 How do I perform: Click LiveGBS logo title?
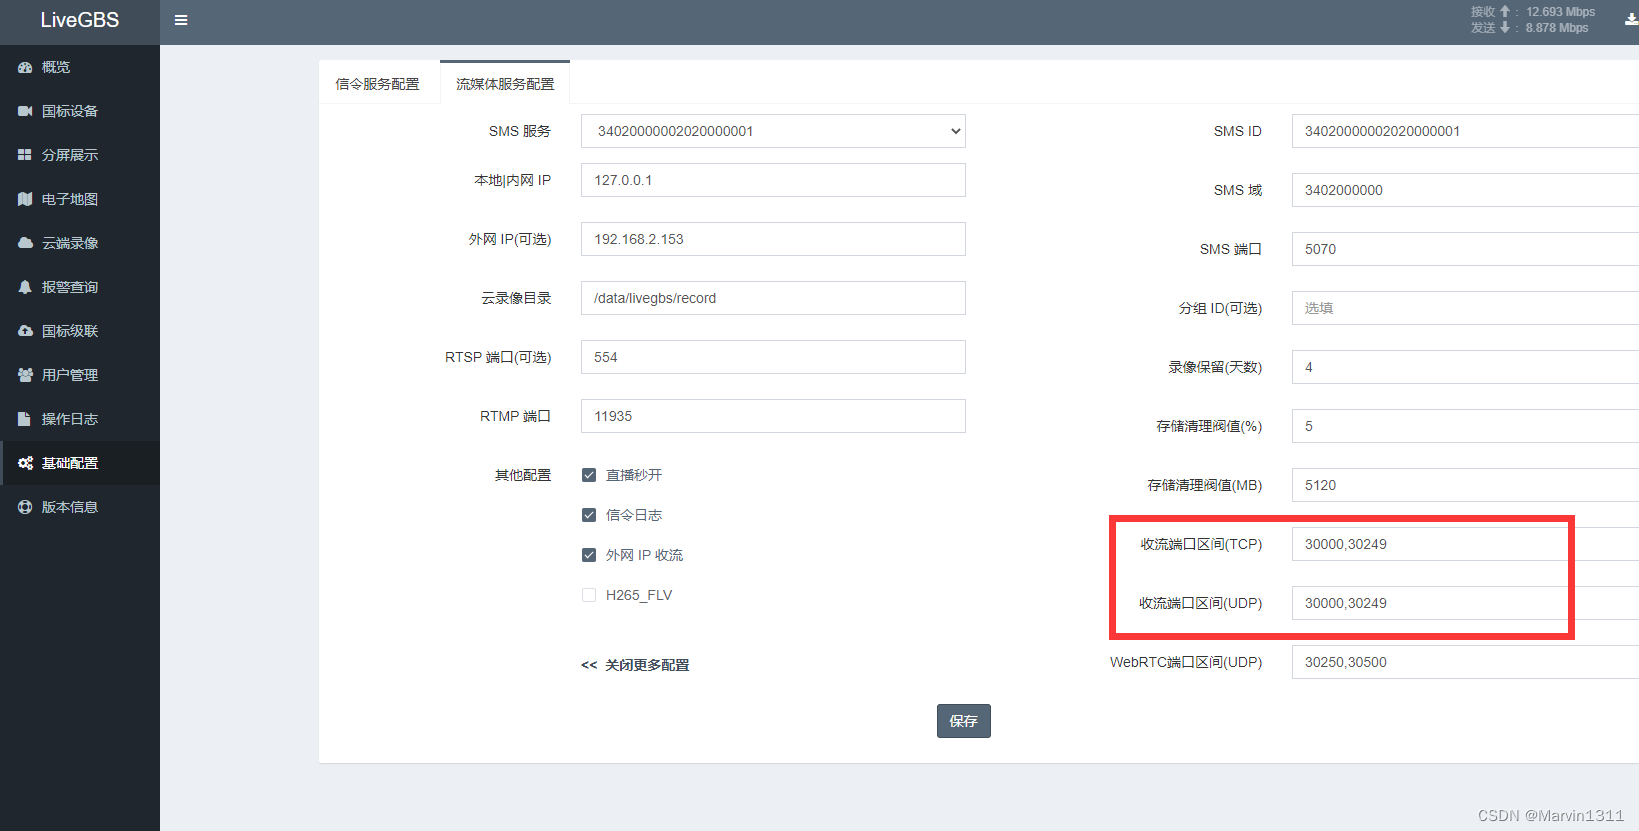(x=80, y=20)
